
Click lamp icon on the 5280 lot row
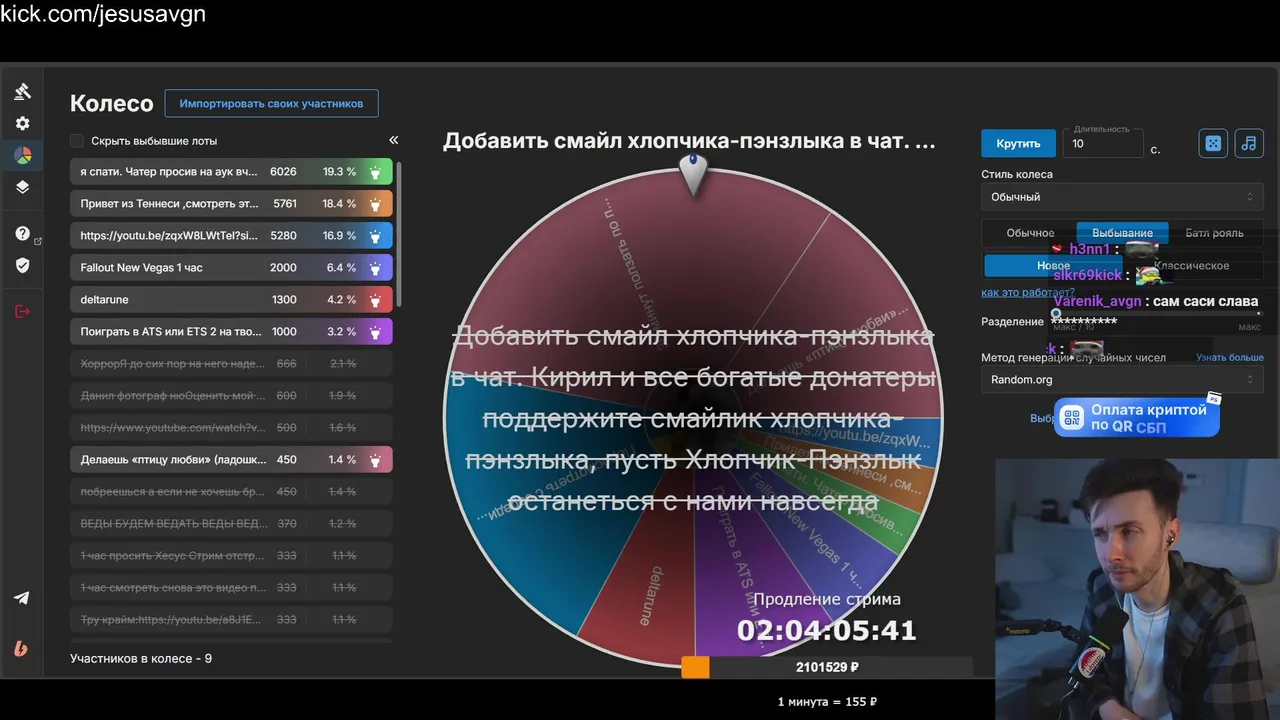[375, 236]
